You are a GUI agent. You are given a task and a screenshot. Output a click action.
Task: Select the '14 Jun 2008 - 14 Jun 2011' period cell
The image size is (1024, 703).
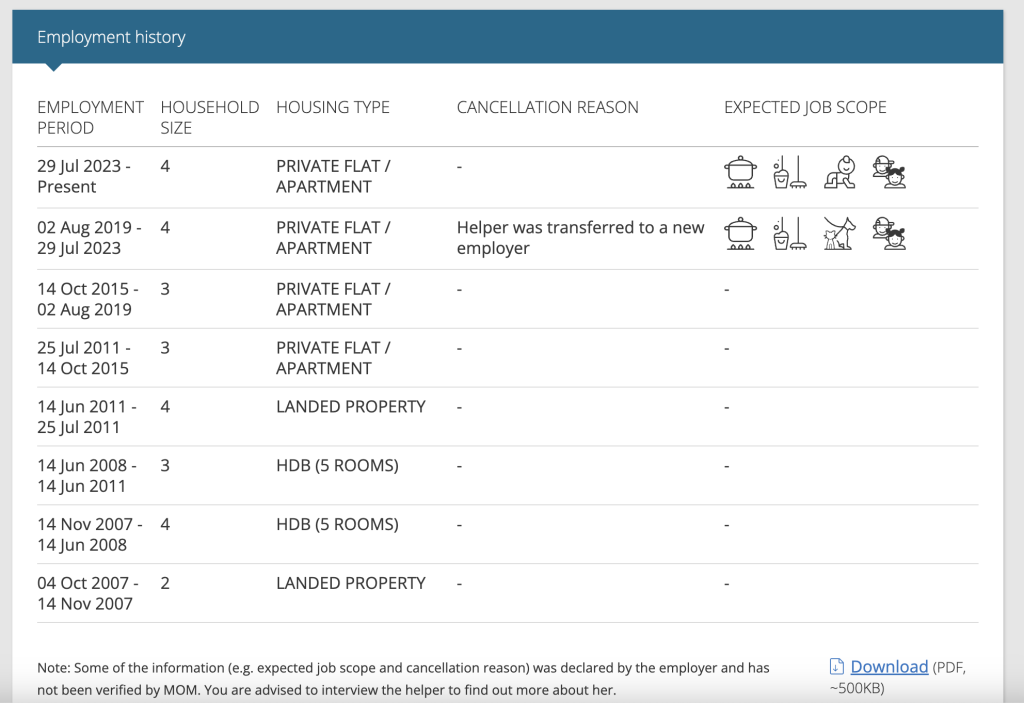87,476
